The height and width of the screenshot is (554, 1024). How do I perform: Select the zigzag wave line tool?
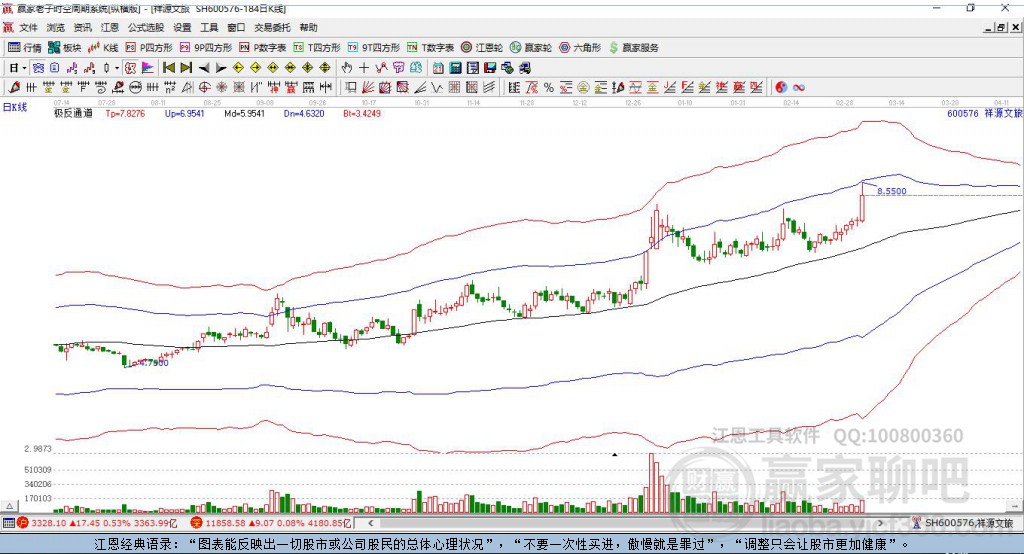438,87
